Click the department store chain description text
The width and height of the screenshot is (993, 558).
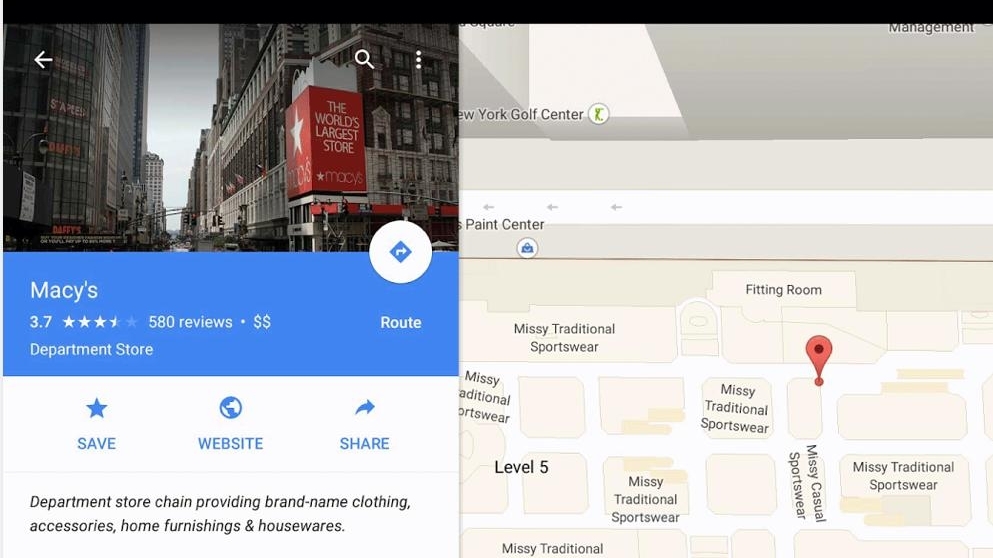click(220, 514)
